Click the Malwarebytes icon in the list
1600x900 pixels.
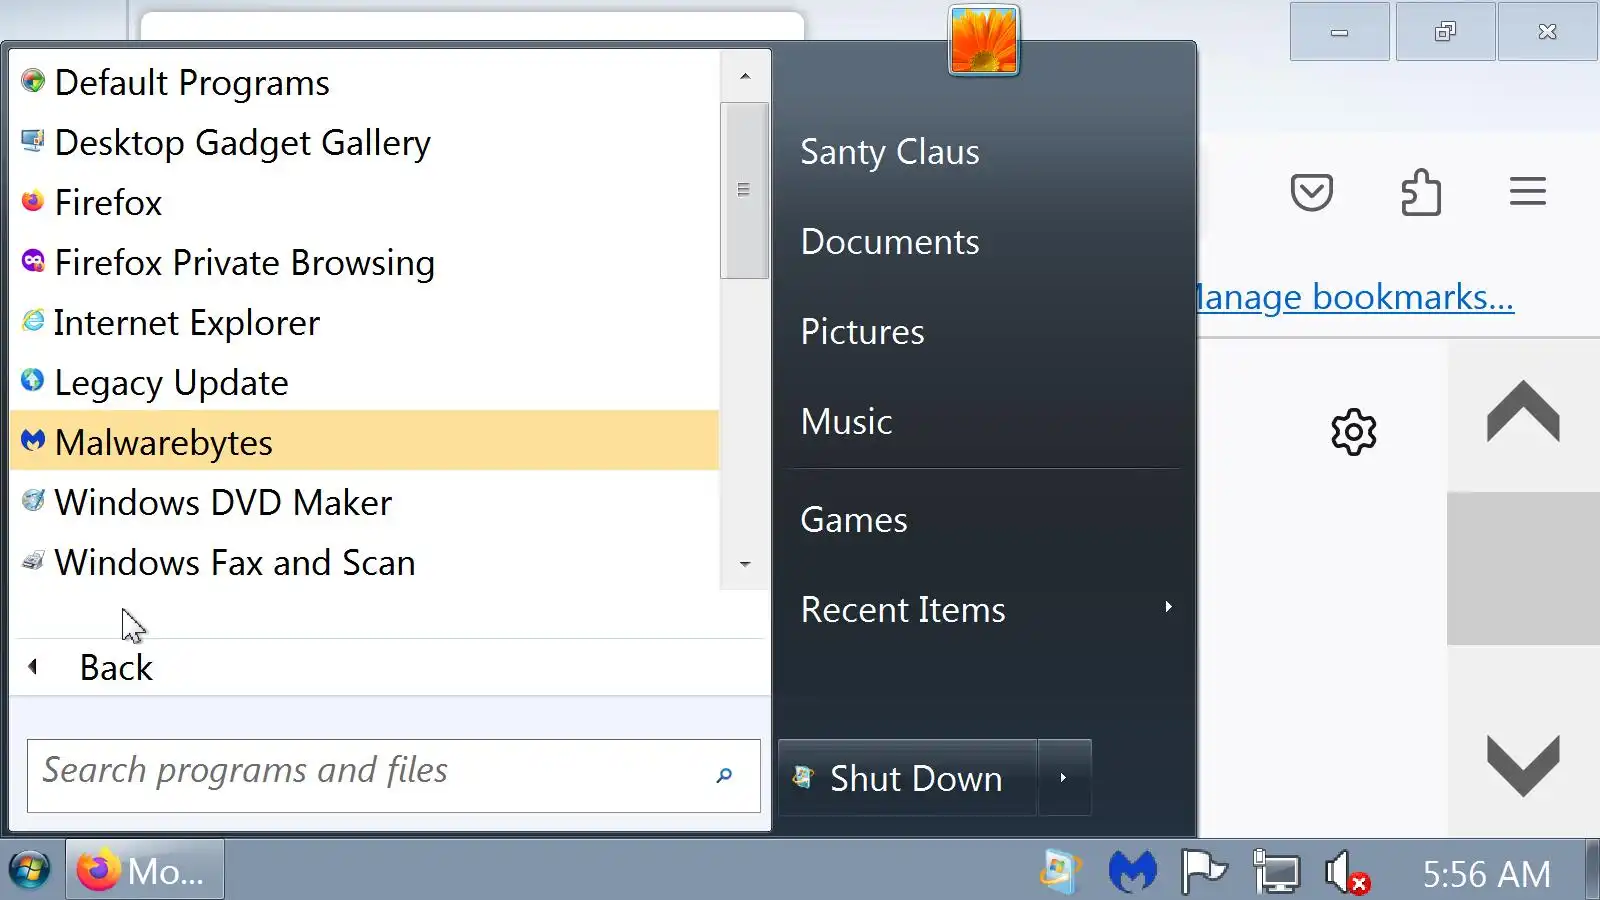33,441
